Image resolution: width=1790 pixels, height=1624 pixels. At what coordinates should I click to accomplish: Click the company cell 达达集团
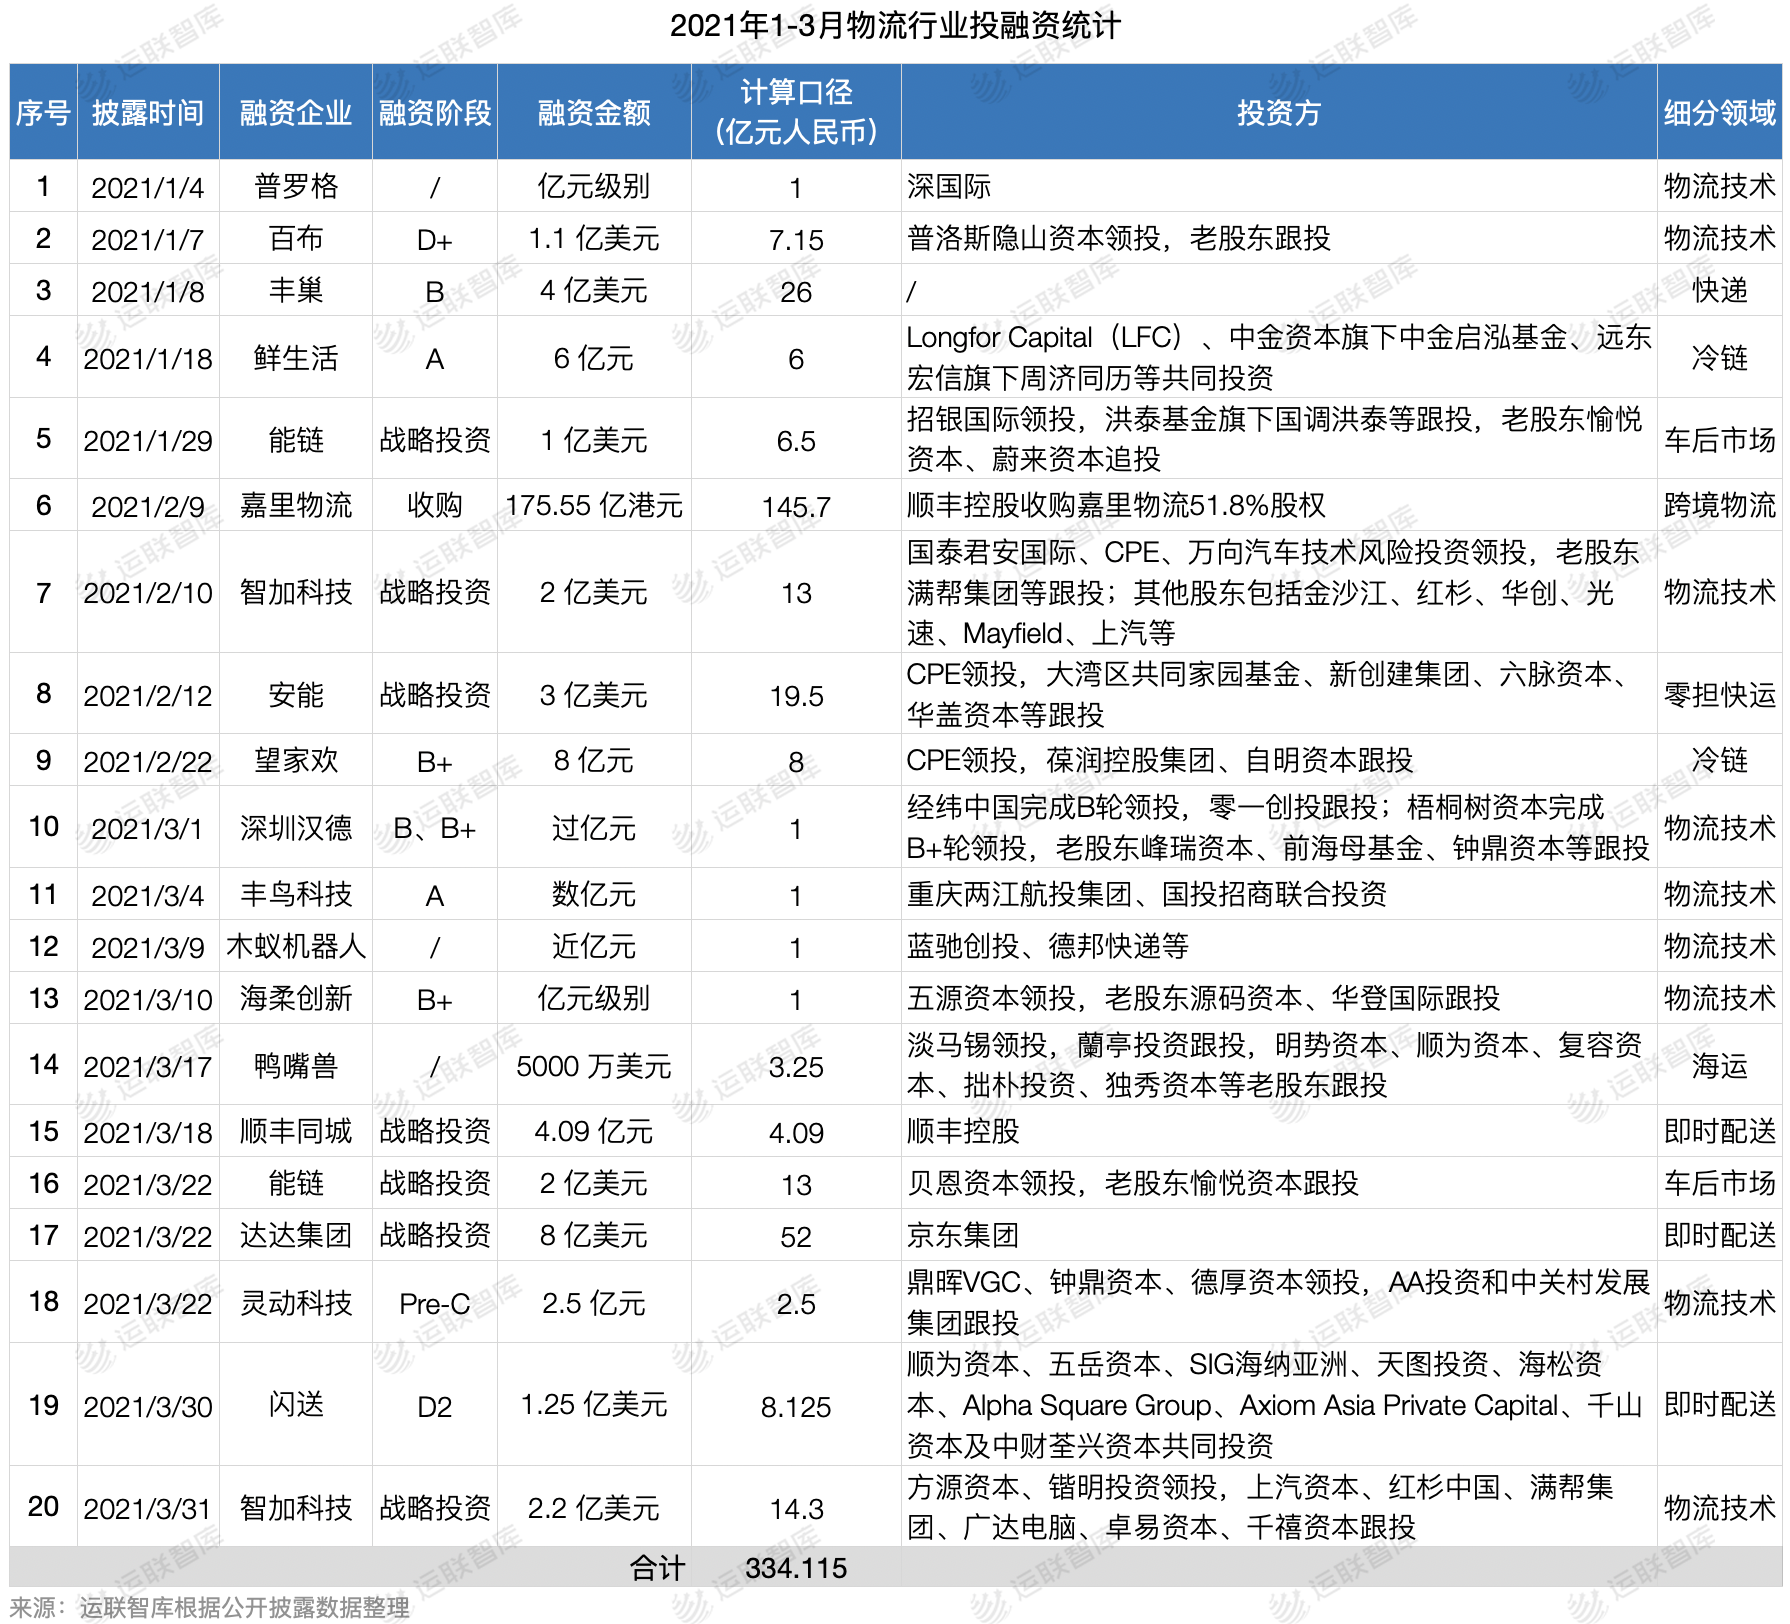click(x=296, y=1236)
